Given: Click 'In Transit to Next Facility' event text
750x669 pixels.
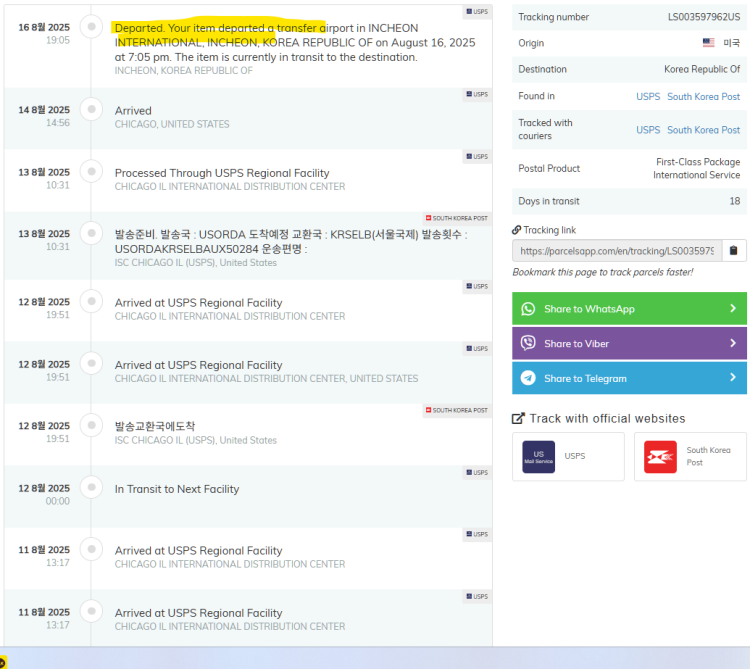Looking at the screenshot, I should click(176, 489).
